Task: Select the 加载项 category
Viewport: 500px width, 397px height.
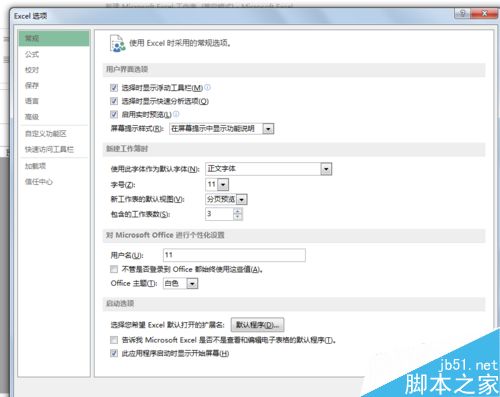Action: [54, 166]
